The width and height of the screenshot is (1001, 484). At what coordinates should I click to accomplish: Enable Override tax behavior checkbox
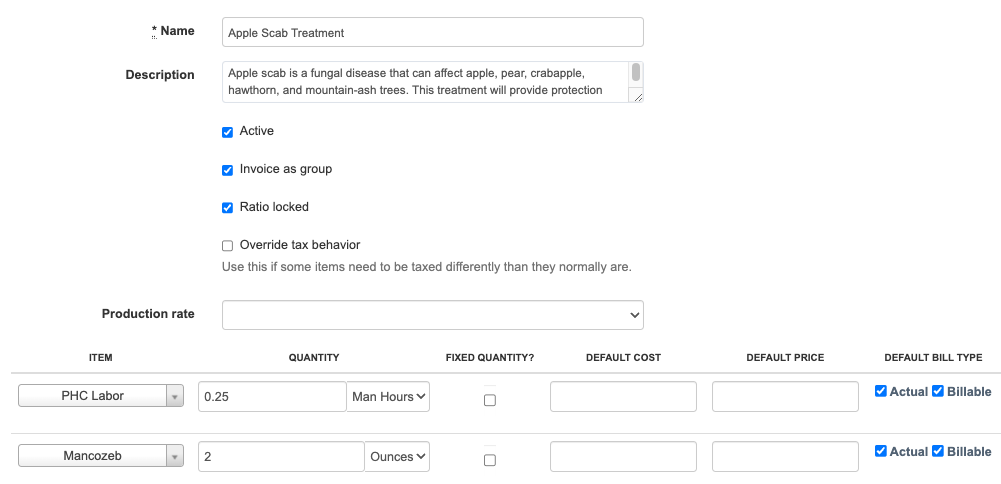tap(228, 246)
